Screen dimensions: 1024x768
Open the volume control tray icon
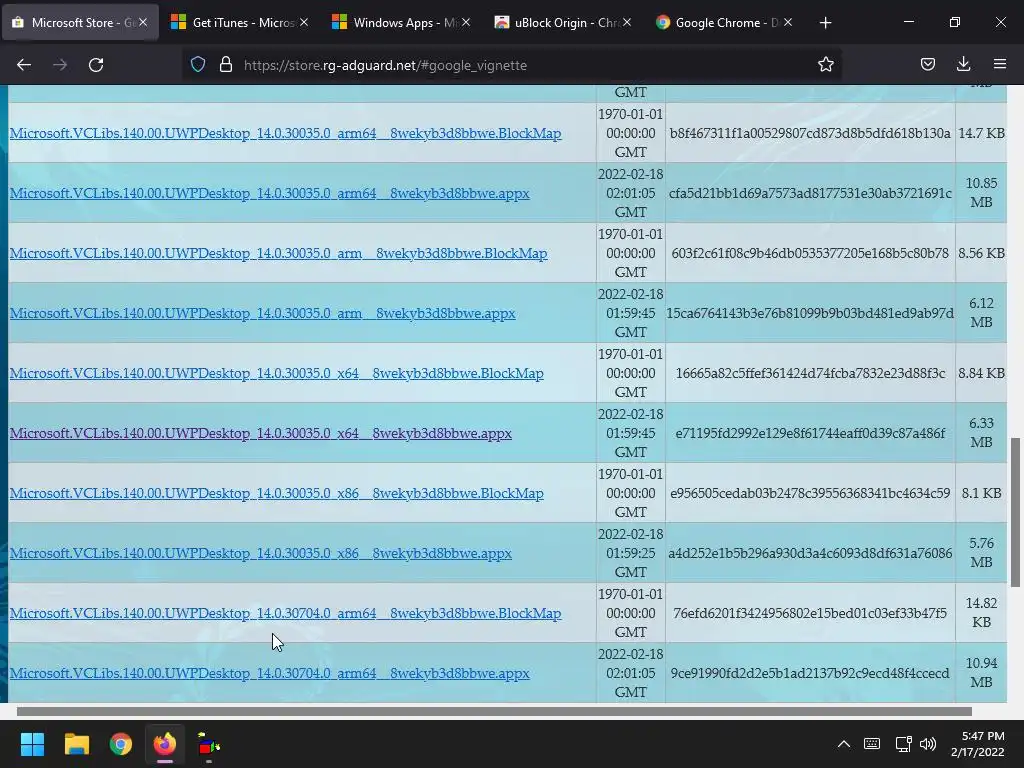927,744
